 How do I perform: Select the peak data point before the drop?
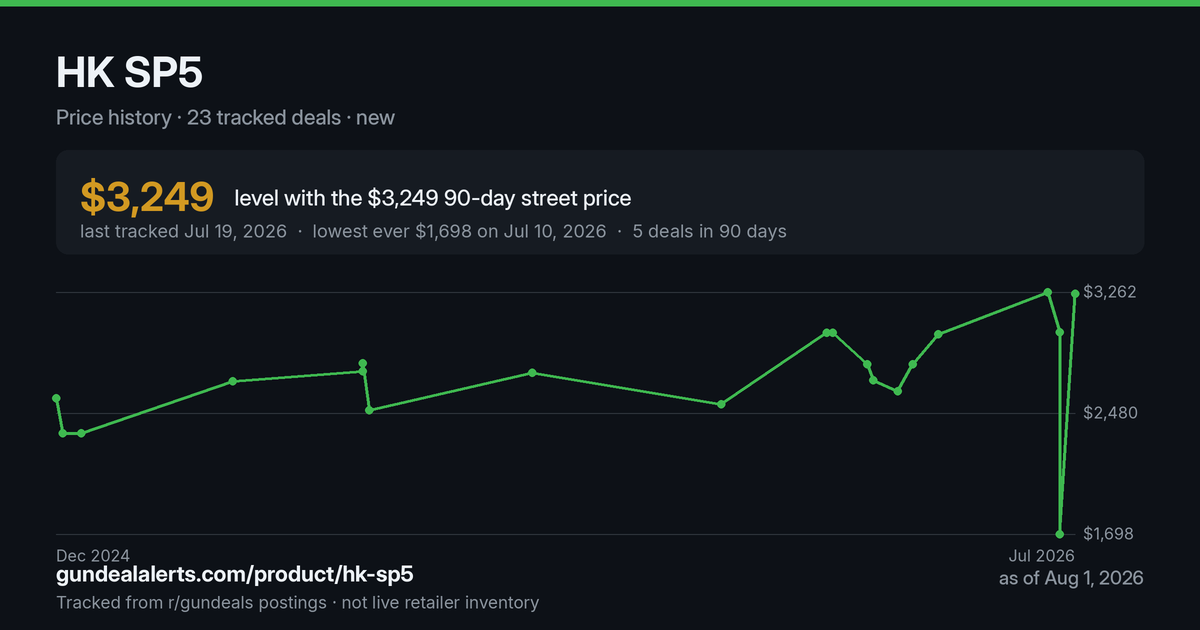click(x=1047, y=292)
